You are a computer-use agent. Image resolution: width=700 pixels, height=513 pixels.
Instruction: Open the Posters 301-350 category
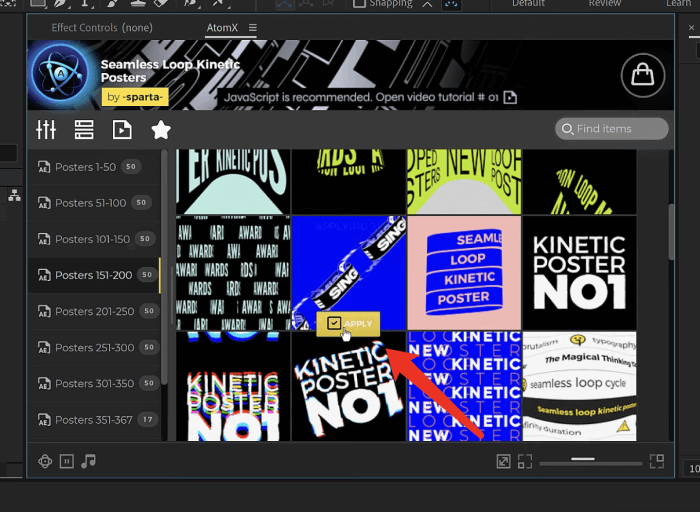pos(94,384)
